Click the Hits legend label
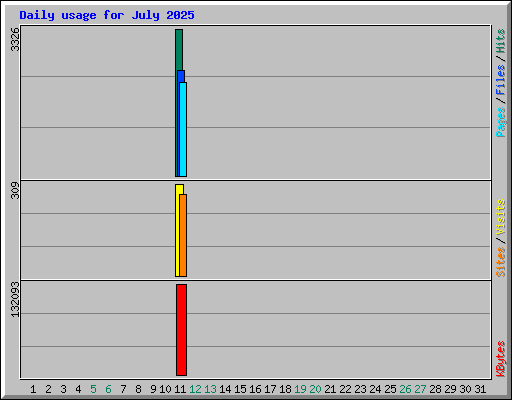This screenshot has width=512, height=400. pos(500,41)
